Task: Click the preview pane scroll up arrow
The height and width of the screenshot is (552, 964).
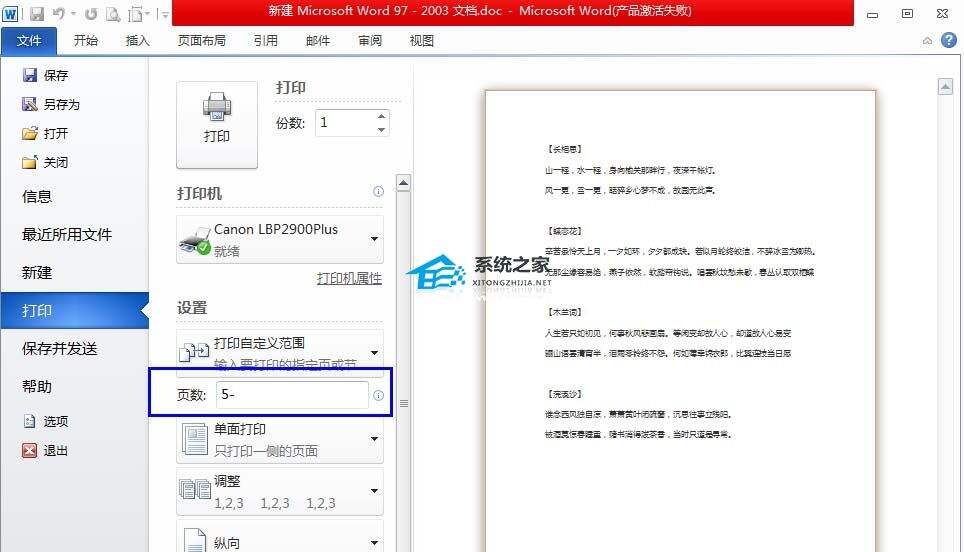Action: pos(946,87)
